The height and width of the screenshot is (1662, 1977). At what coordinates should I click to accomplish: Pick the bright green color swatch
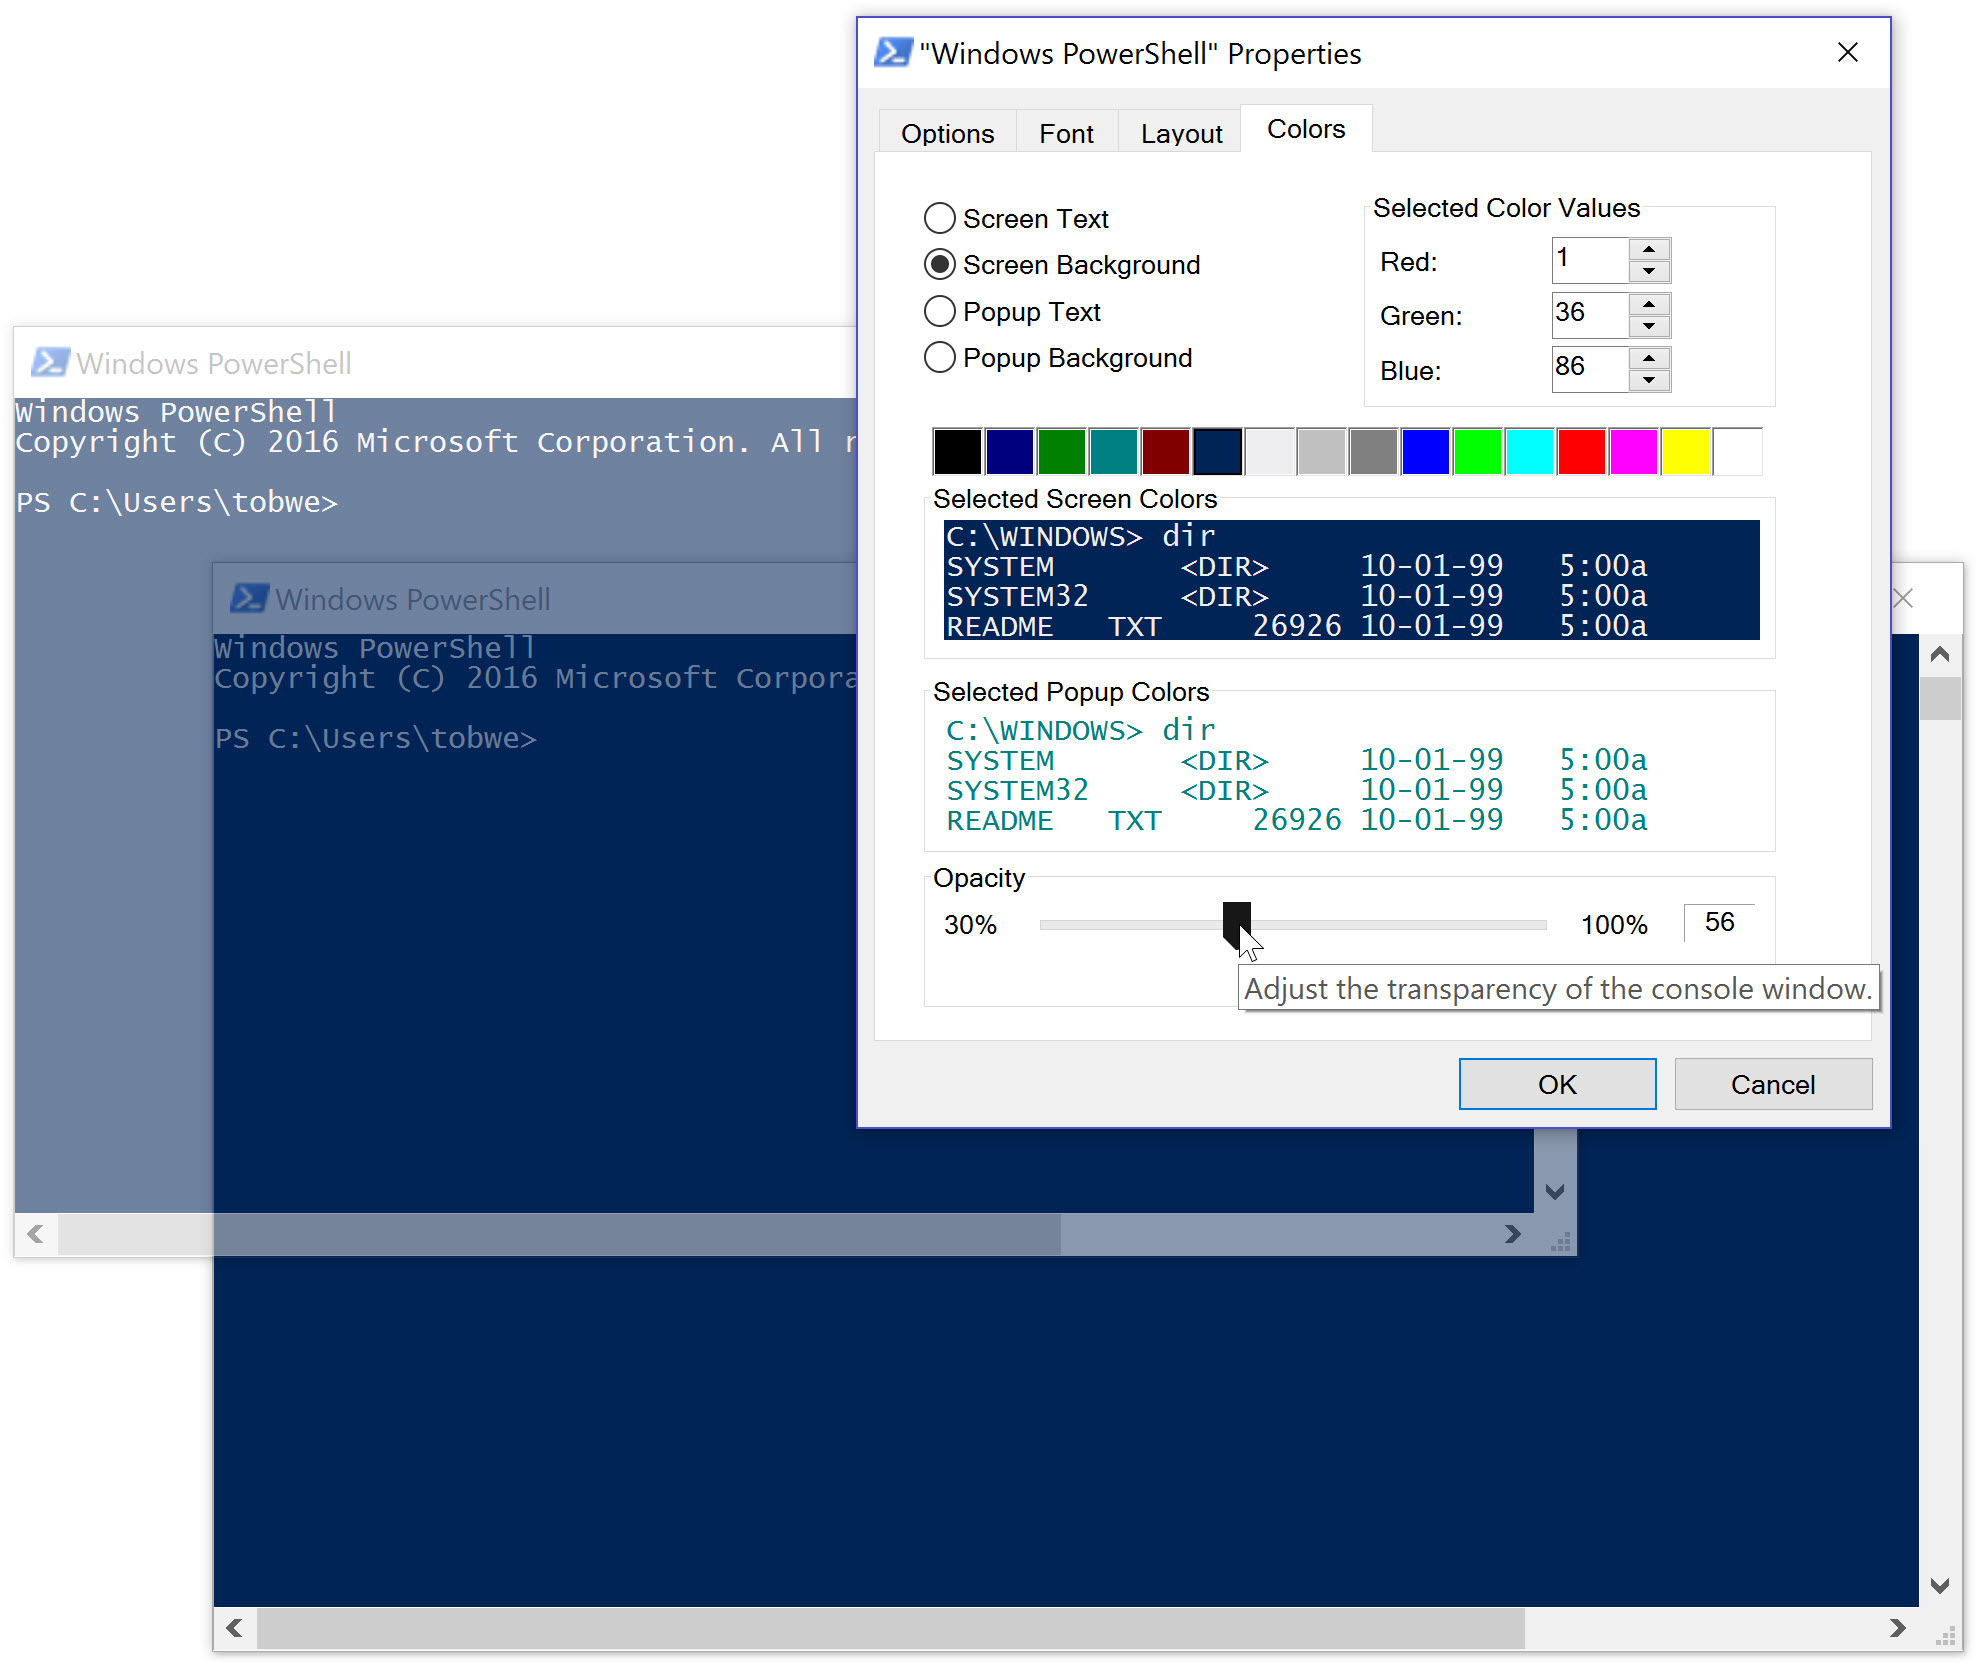[1477, 451]
